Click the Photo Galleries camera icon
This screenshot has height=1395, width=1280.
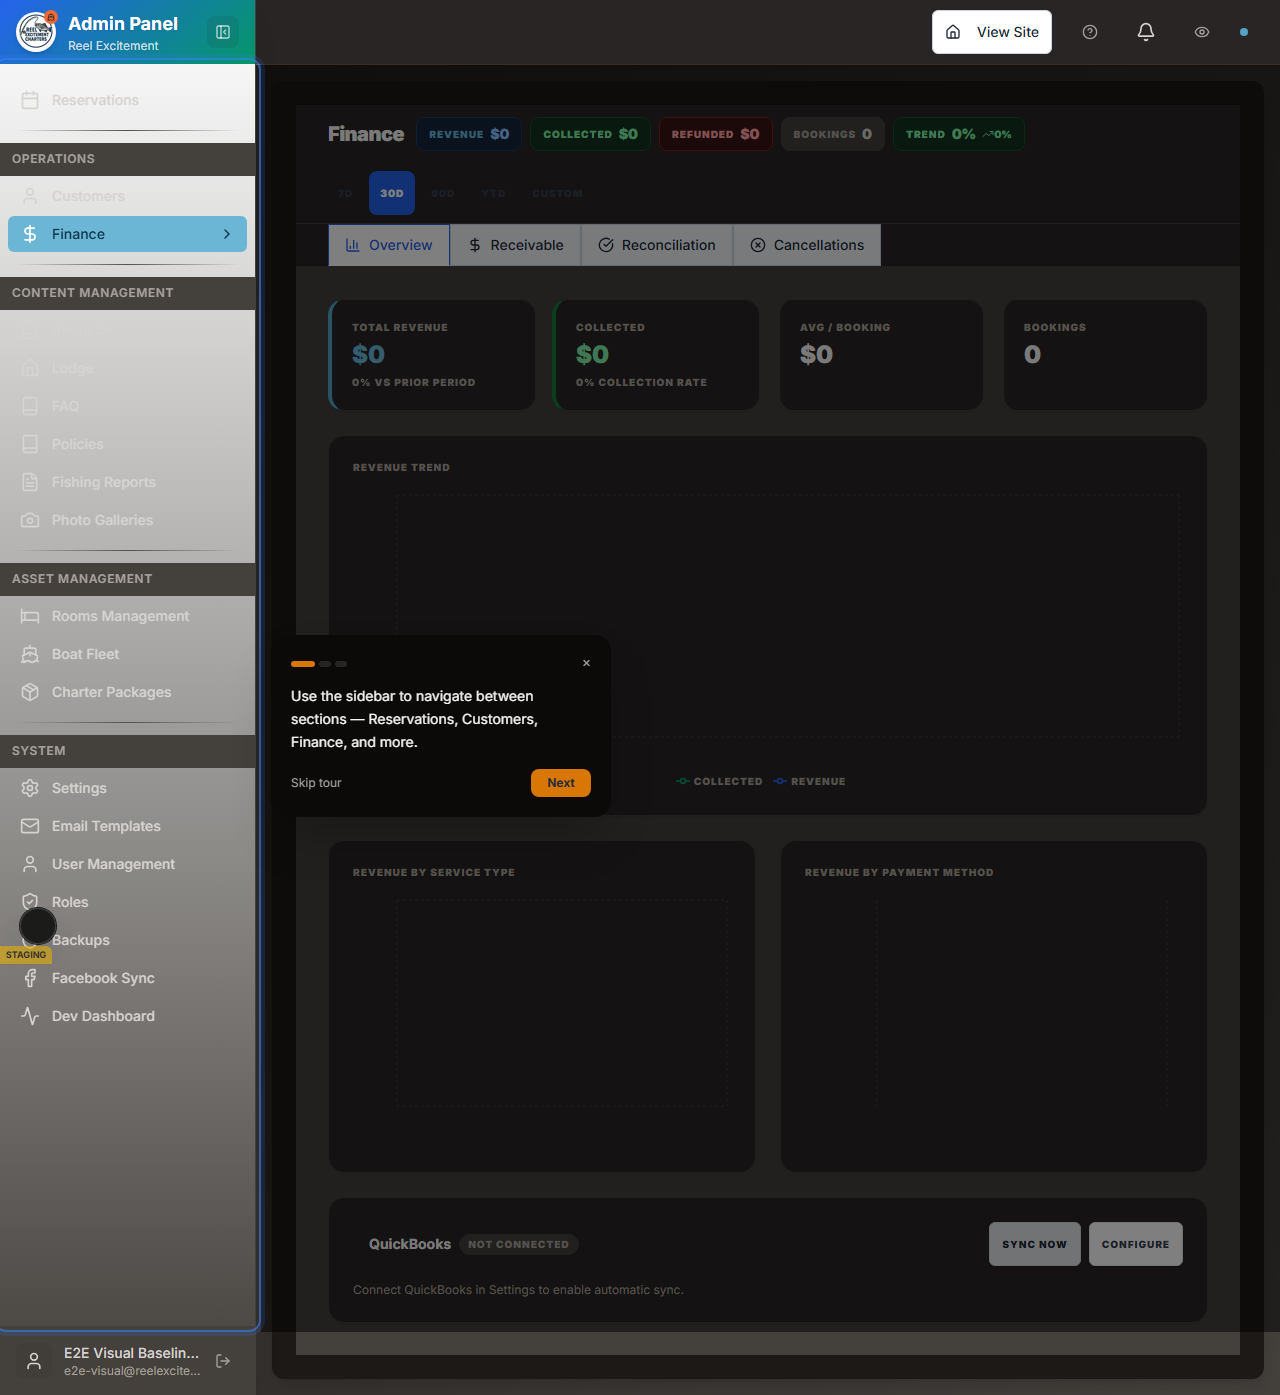coord(30,520)
